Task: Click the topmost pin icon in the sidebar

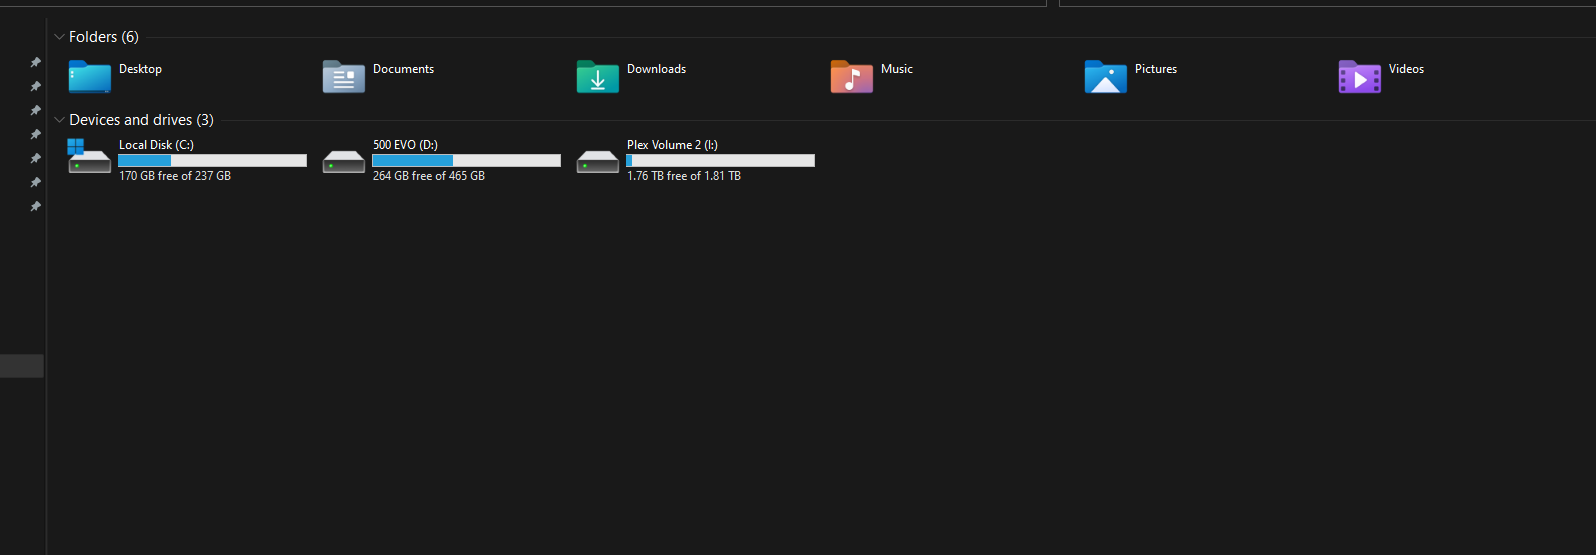Action: pyautogui.click(x=36, y=62)
